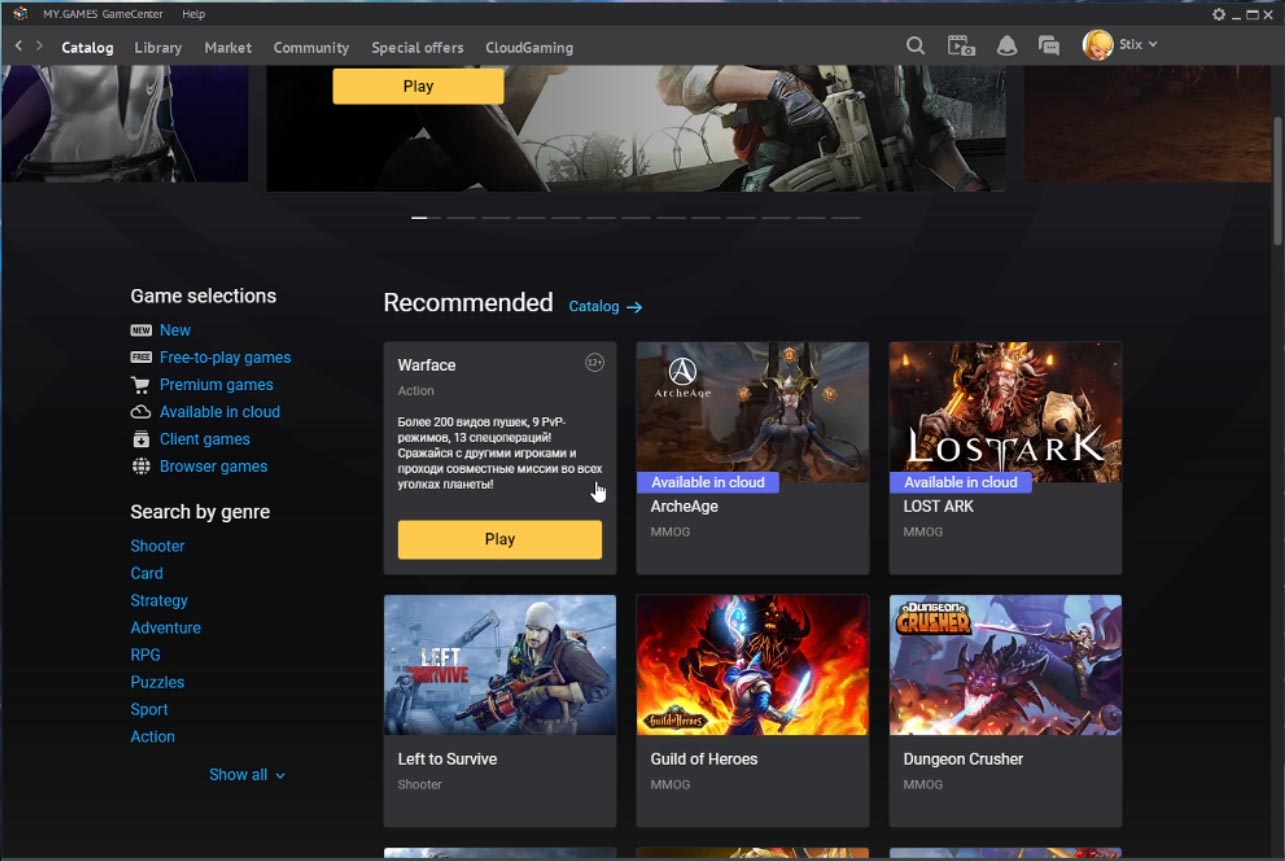Filter by Strategy genre

pyautogui.click(x=159, y=600)
